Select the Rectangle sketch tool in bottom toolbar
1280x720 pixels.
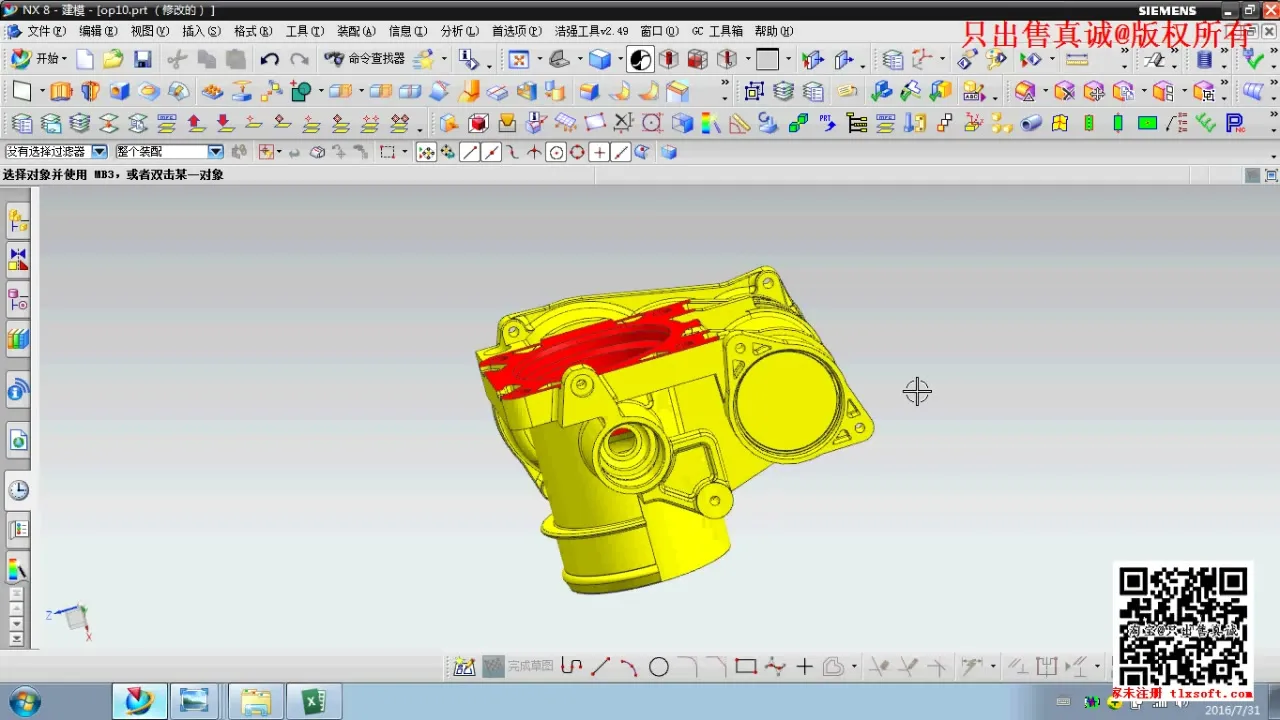[745, 667]
